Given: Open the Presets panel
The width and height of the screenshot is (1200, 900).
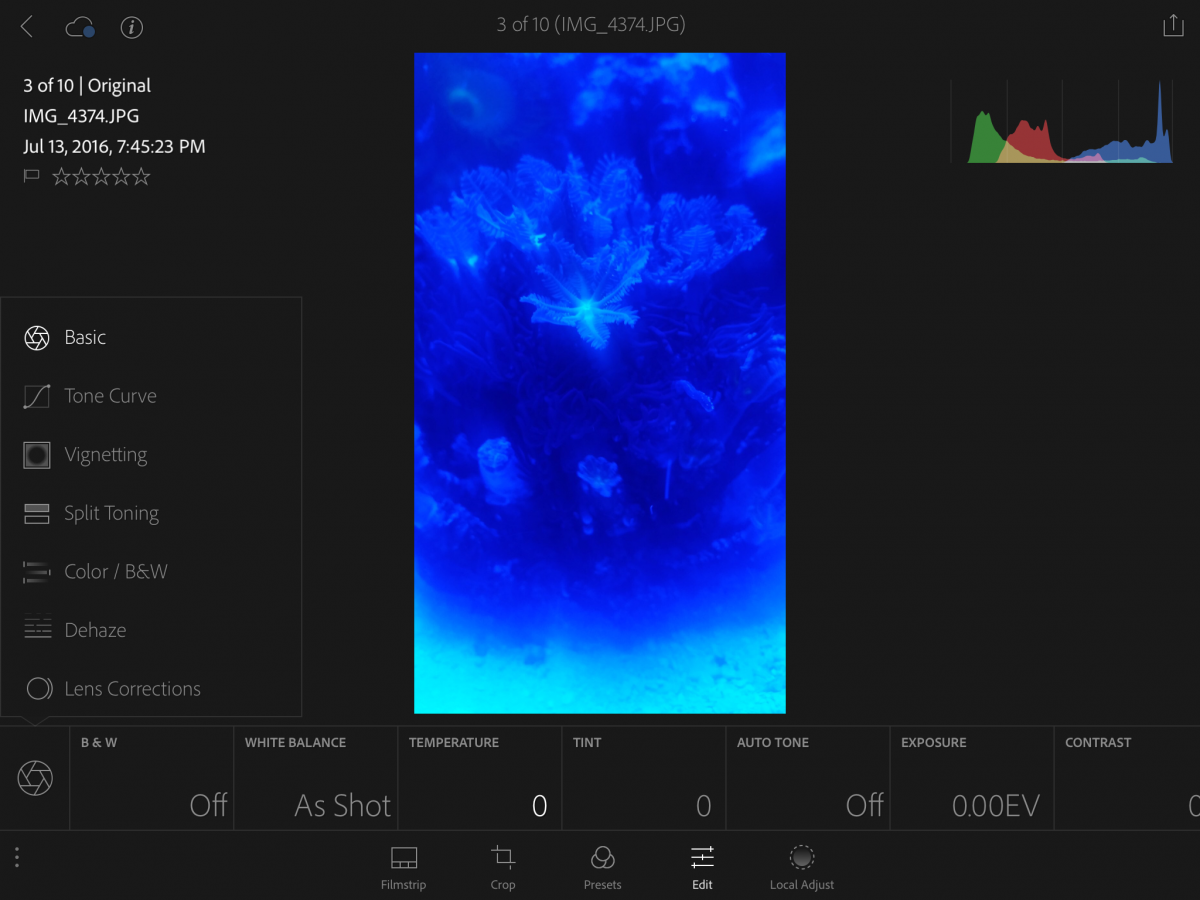Looking at the screenshot, I should (602, 867).
